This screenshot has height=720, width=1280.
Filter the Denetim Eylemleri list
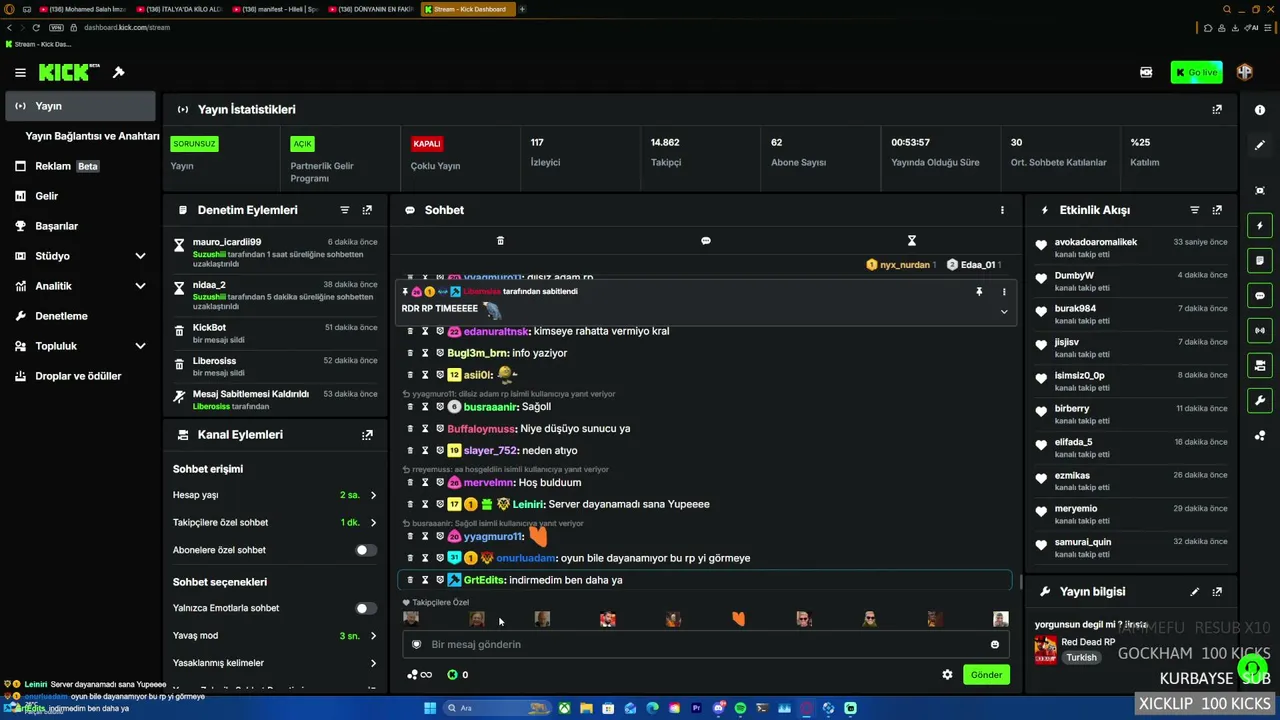345,210
